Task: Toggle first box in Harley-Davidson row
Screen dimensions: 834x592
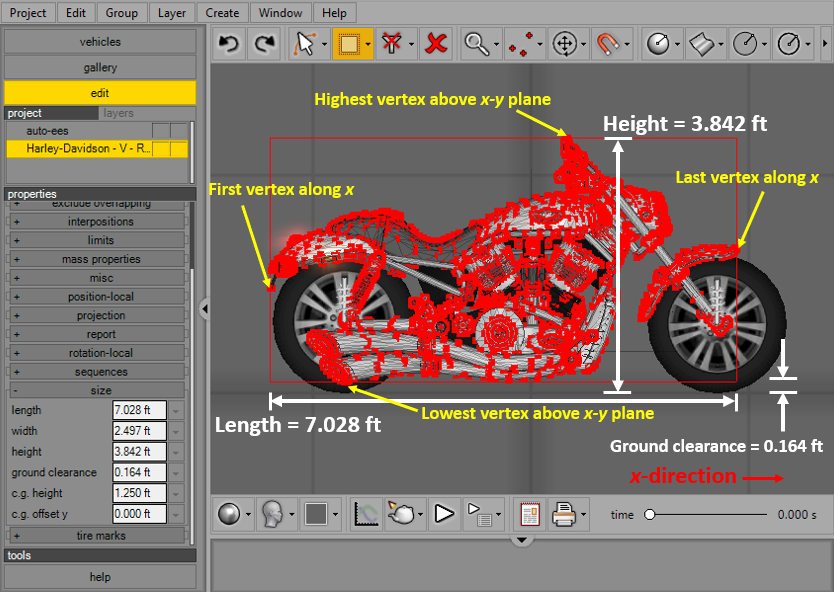Action: (161, 149)
